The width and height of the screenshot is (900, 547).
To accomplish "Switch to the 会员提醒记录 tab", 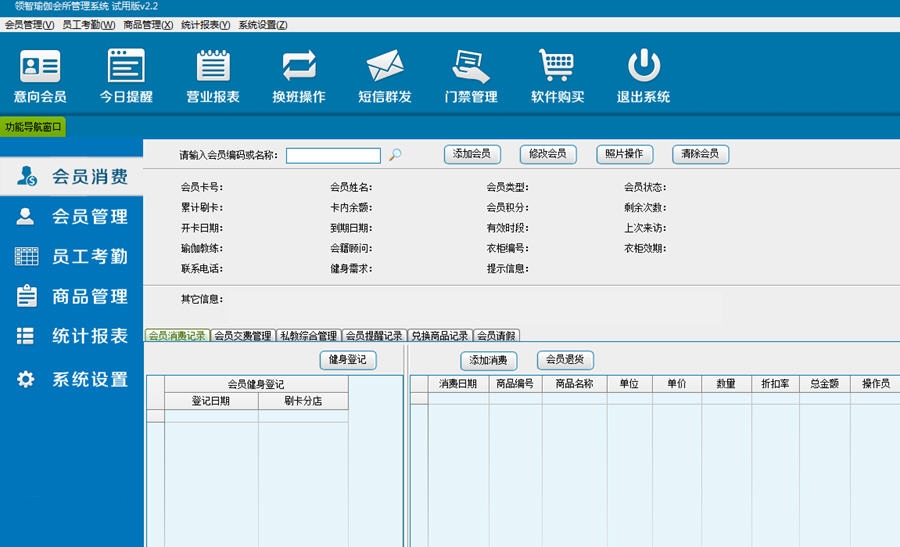I will [x=374, y=336].
